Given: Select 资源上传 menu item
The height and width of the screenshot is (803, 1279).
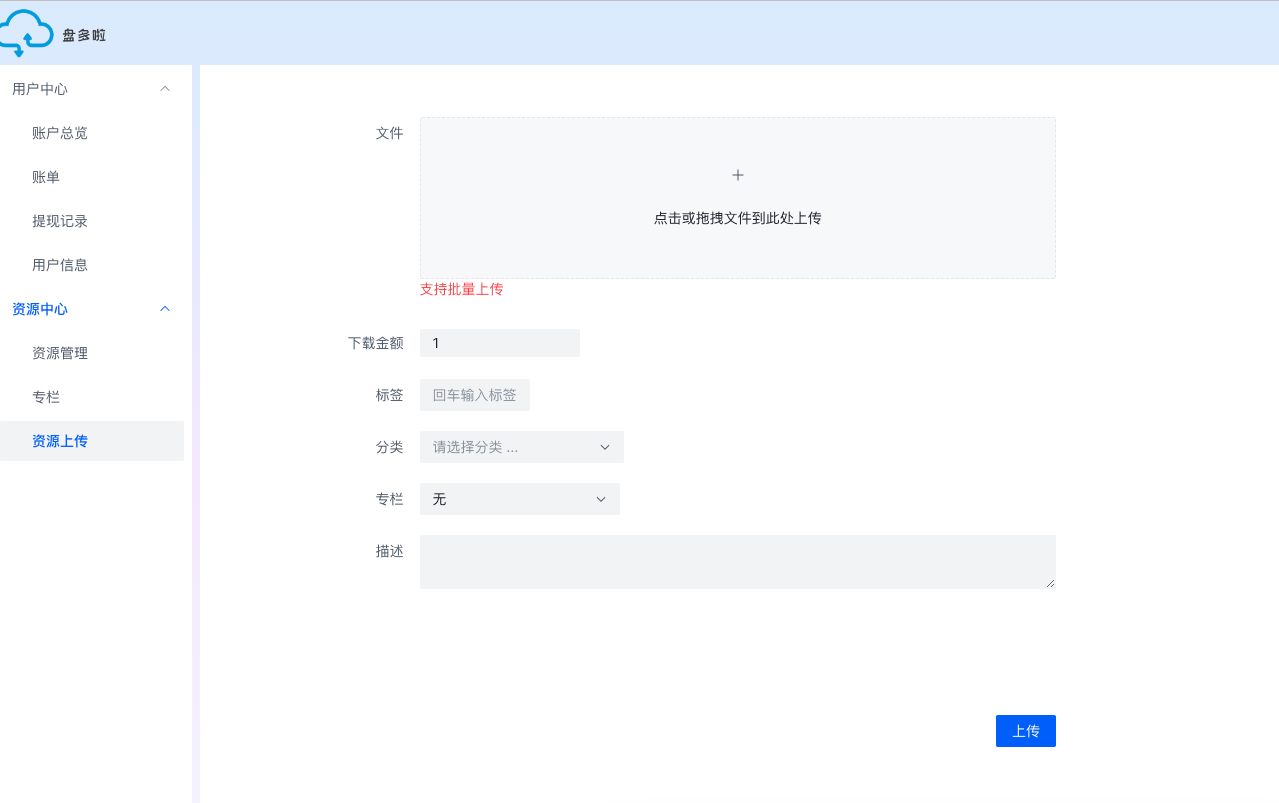Looking at the screenshot, I should click(92, 441).
